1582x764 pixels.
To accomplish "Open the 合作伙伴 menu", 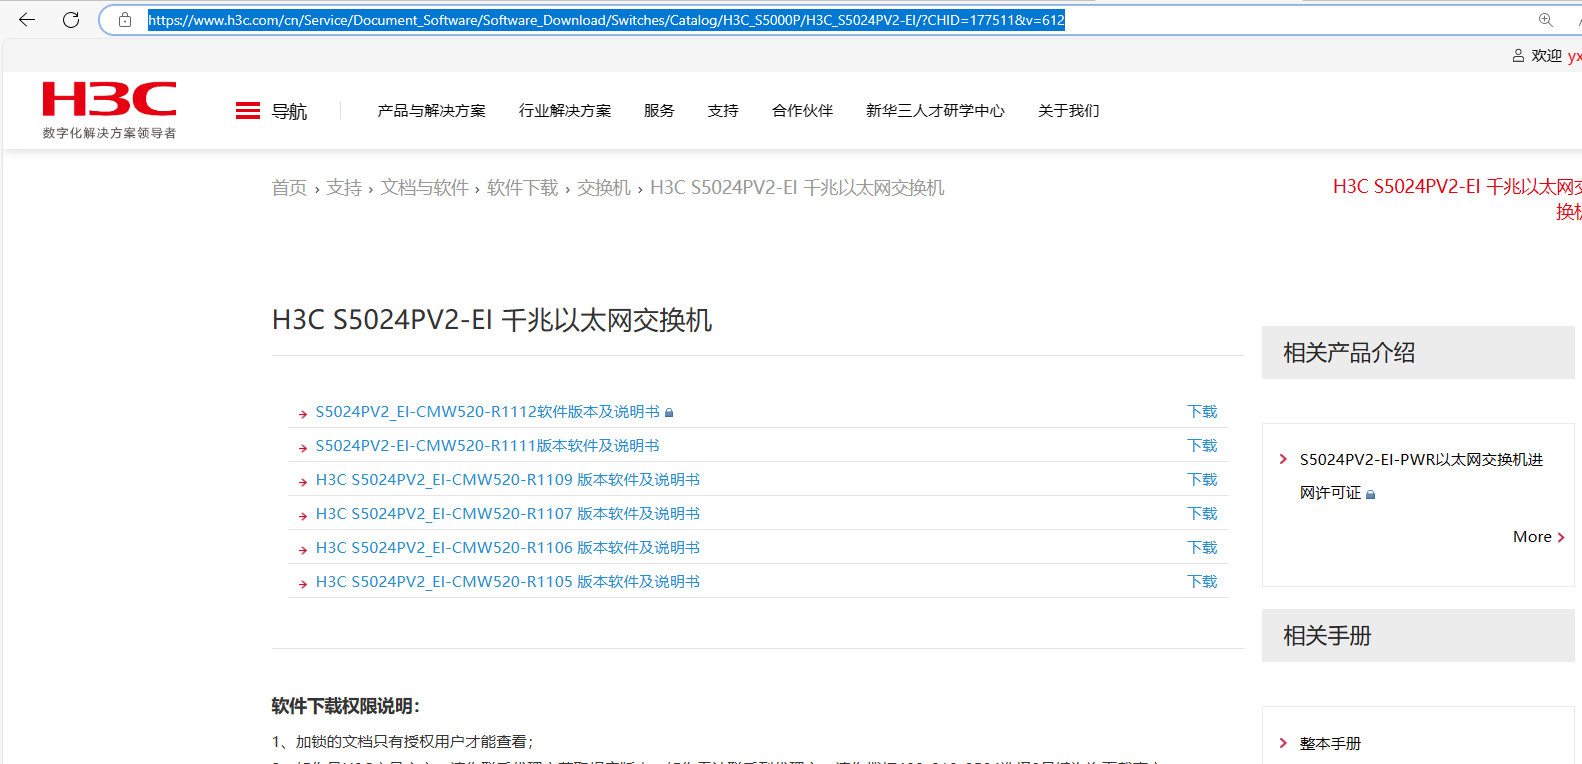I will tap(802, 111).
